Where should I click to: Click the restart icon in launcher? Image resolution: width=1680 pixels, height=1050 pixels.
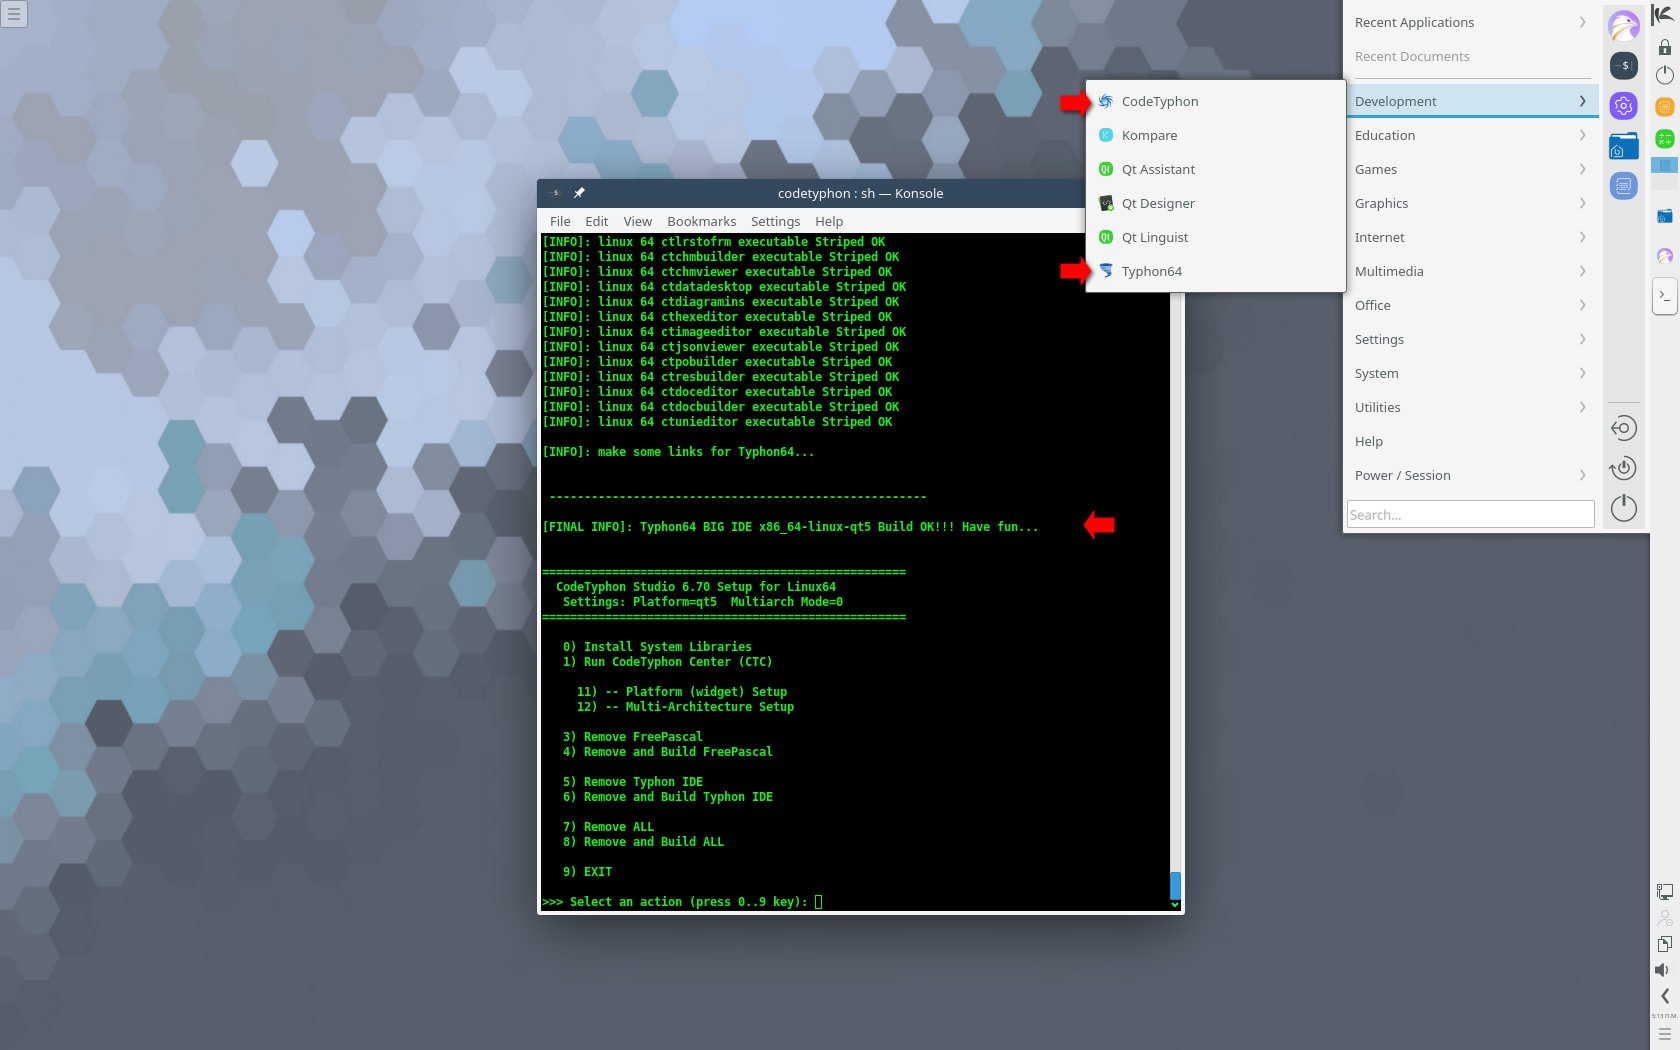tap(1623, 468)
